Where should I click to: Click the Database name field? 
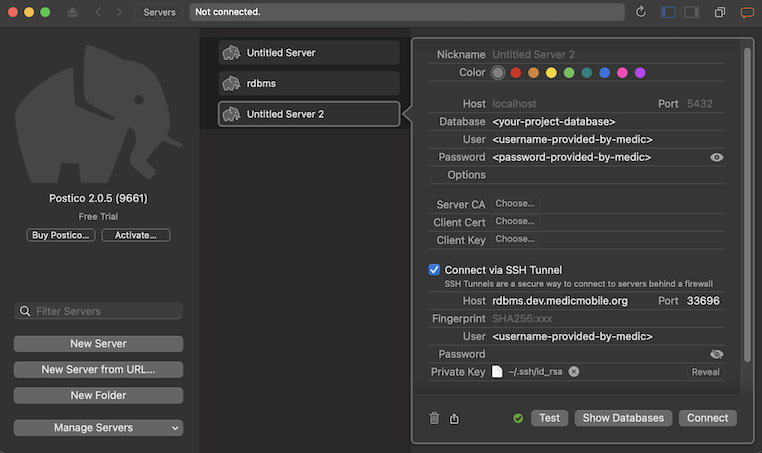(607, 122)
